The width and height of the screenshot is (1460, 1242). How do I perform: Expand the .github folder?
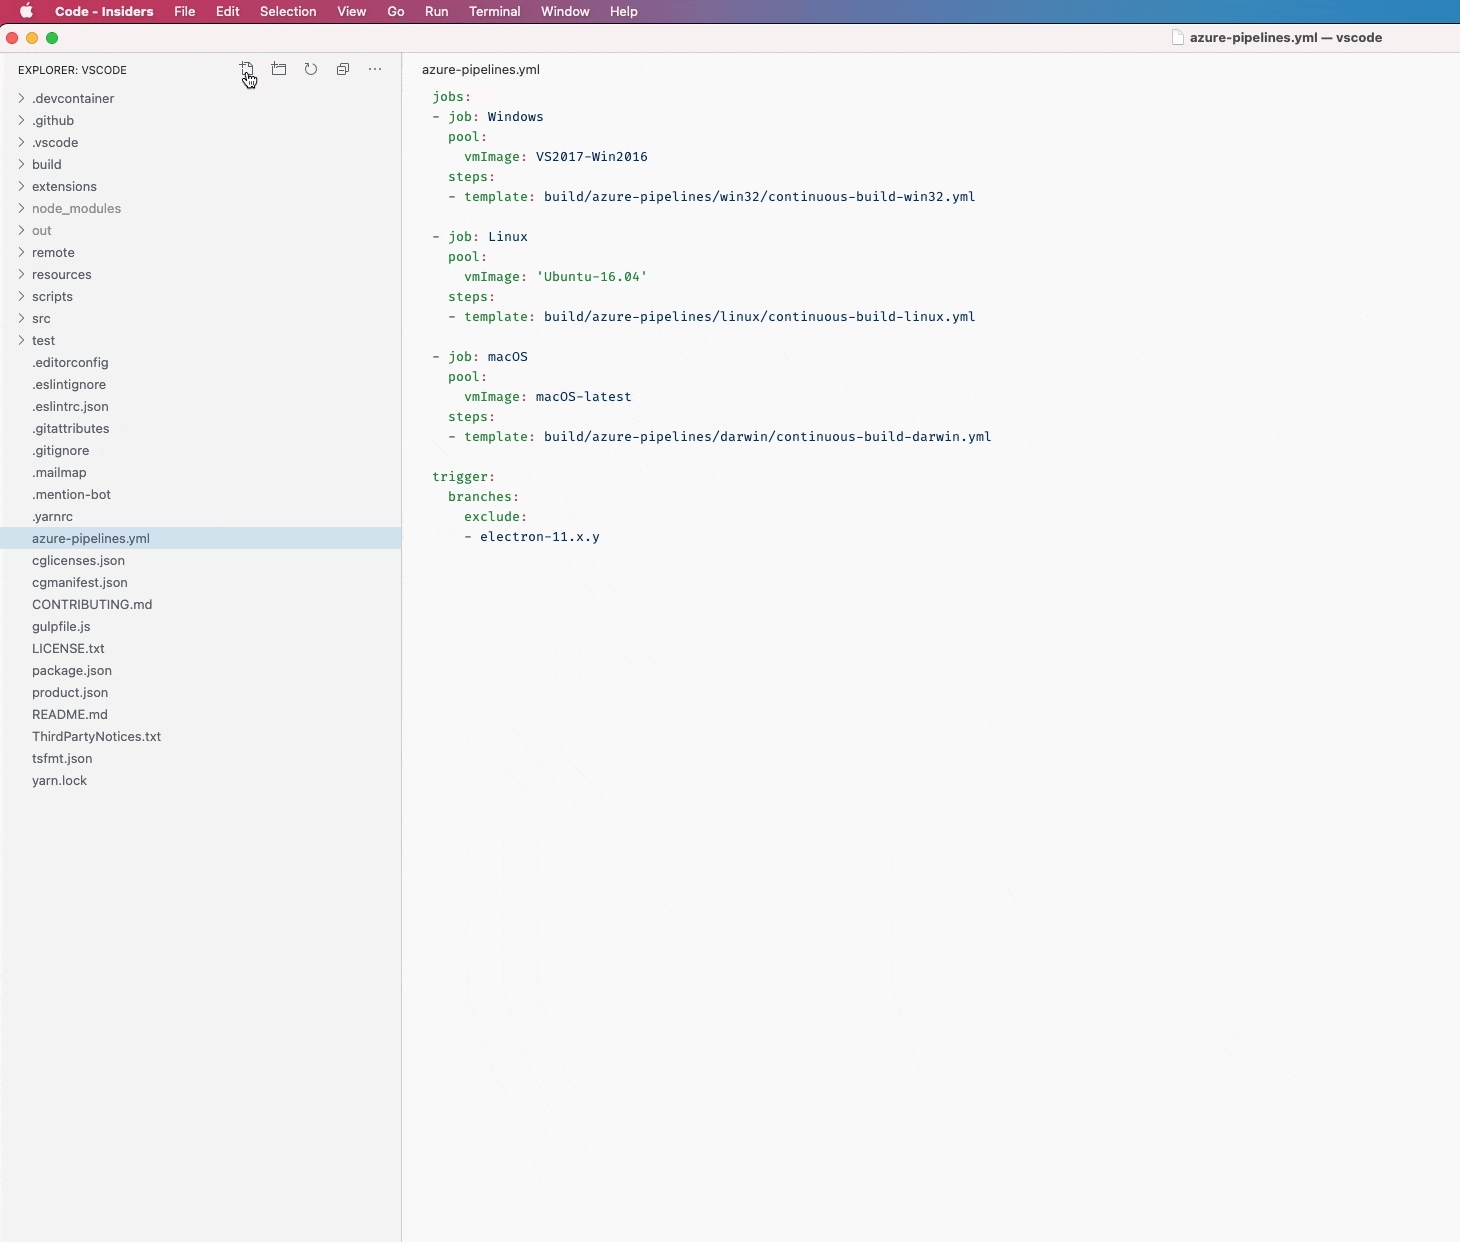[53, 120]
